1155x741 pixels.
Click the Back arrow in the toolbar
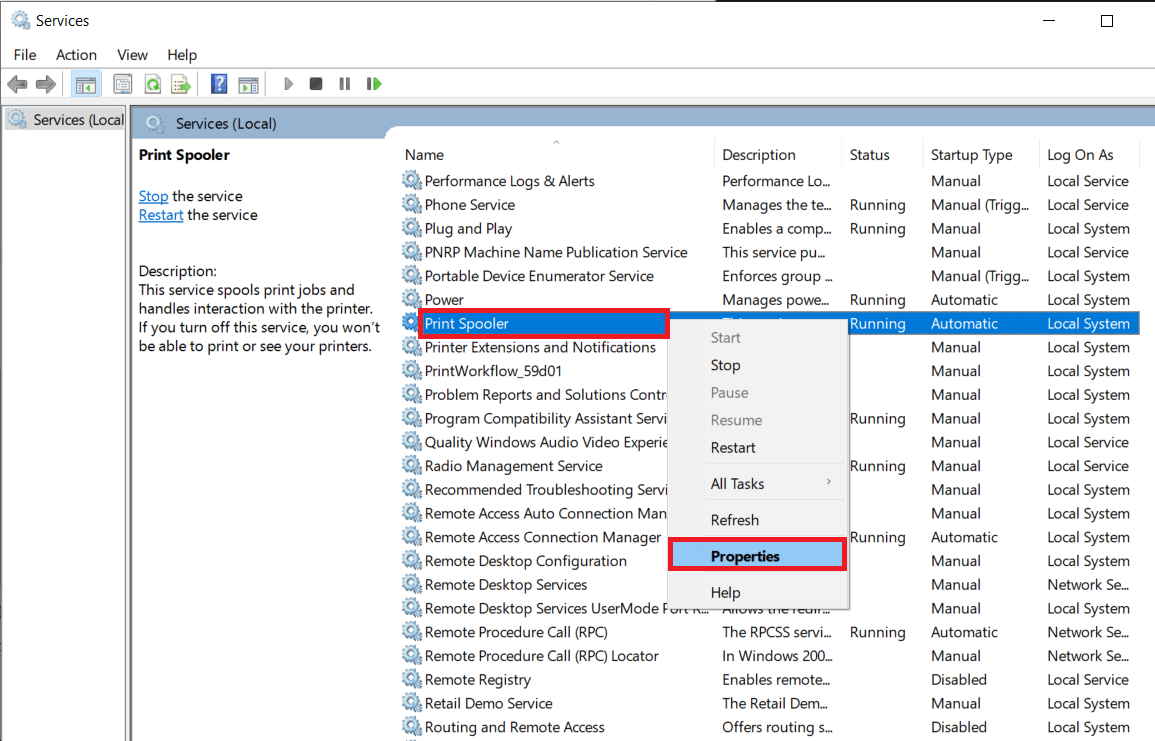(17, 84)
